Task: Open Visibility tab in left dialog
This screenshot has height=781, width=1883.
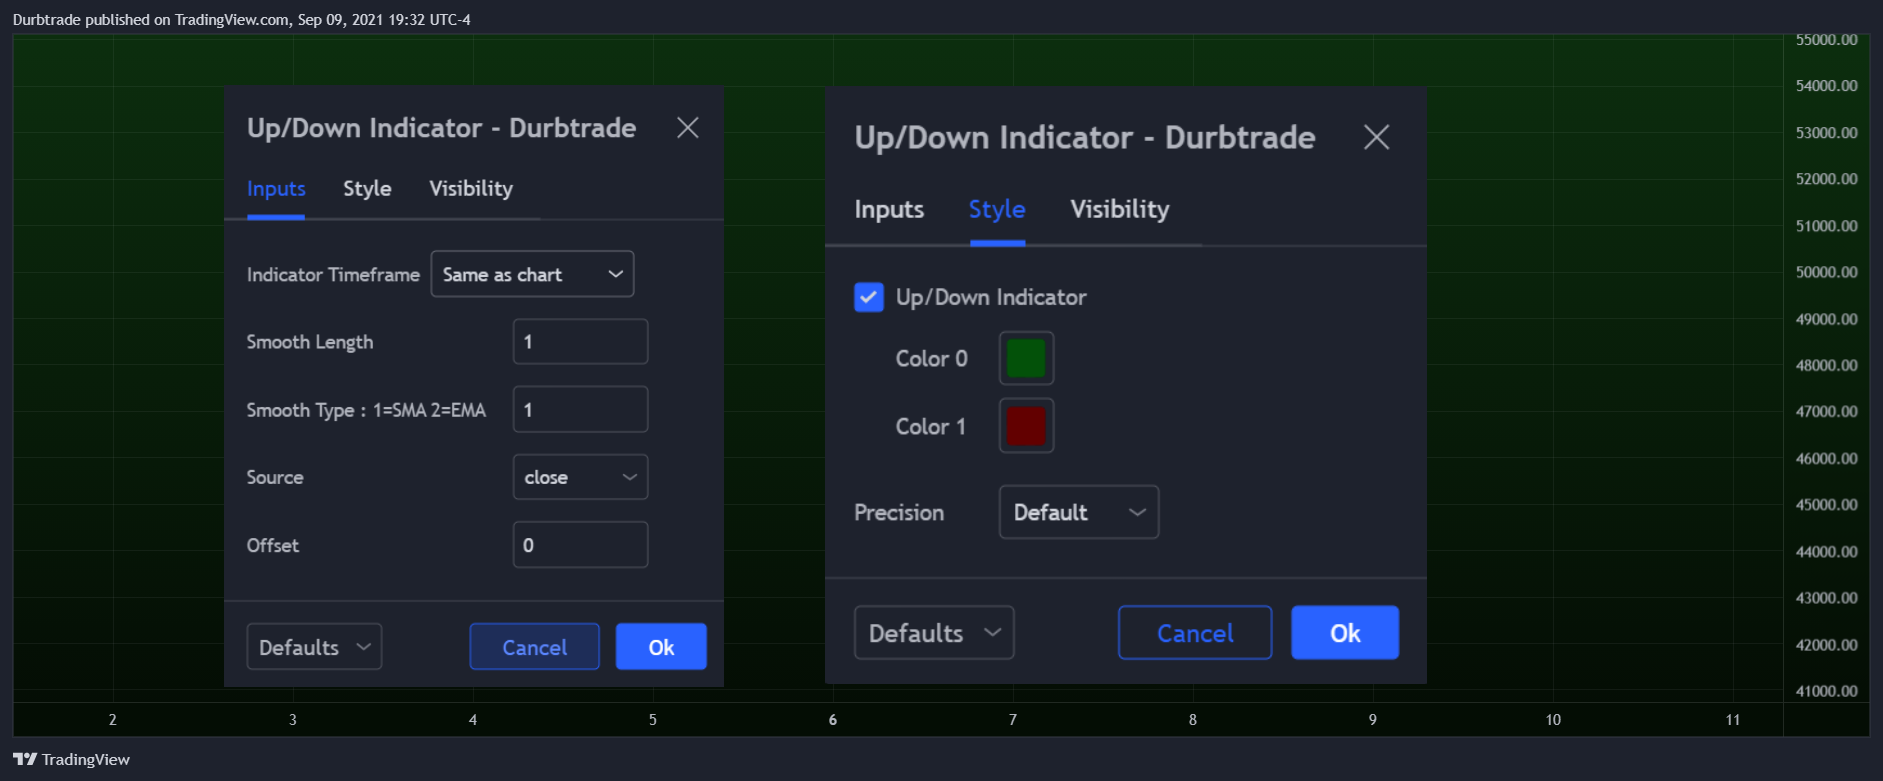Action: [471, 189]
